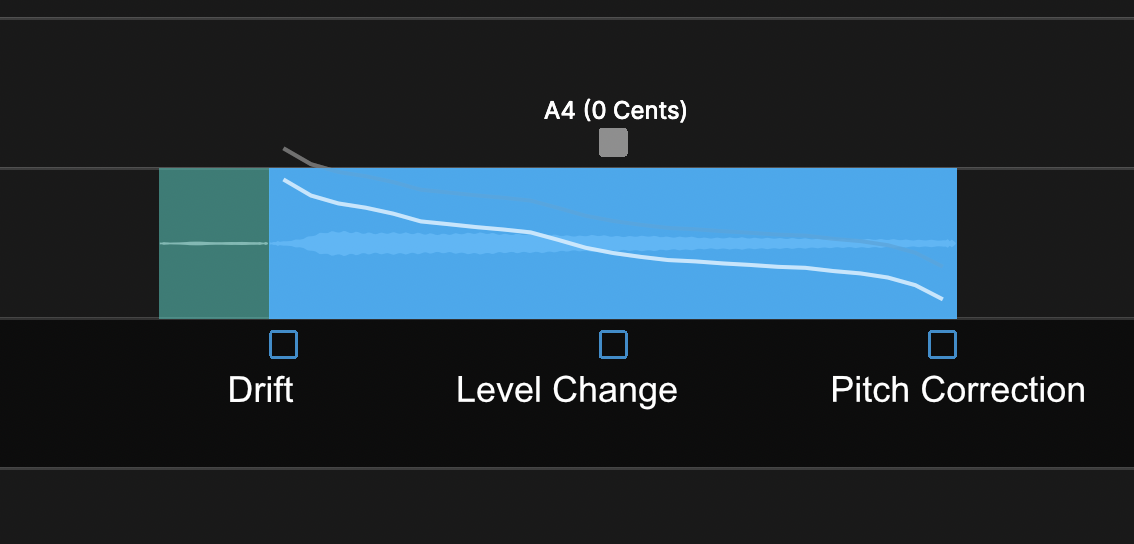
Task: Click the falling tail end of pitch curve
Action: coord(940,297)
